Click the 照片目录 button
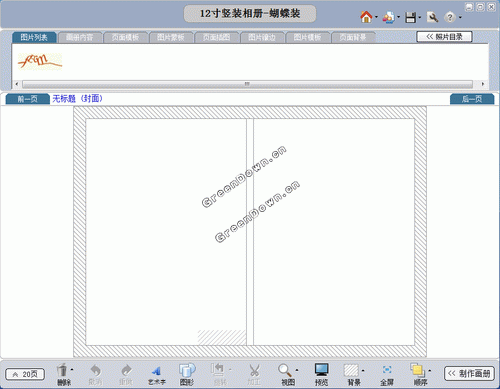This screenshot has width=500, height=389. (x=444, y=37)
